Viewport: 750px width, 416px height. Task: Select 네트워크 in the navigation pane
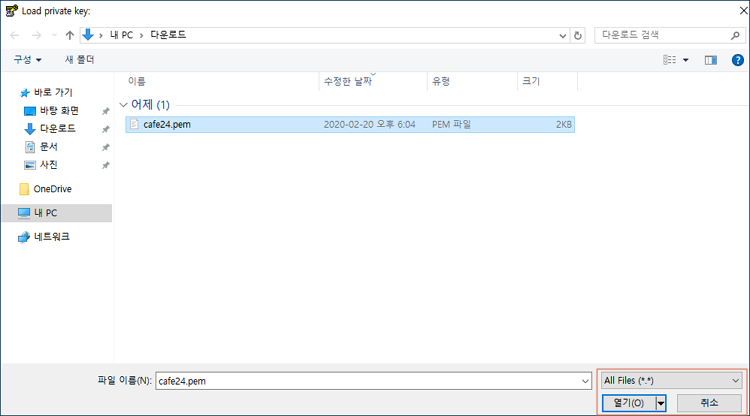click(52, 237)
